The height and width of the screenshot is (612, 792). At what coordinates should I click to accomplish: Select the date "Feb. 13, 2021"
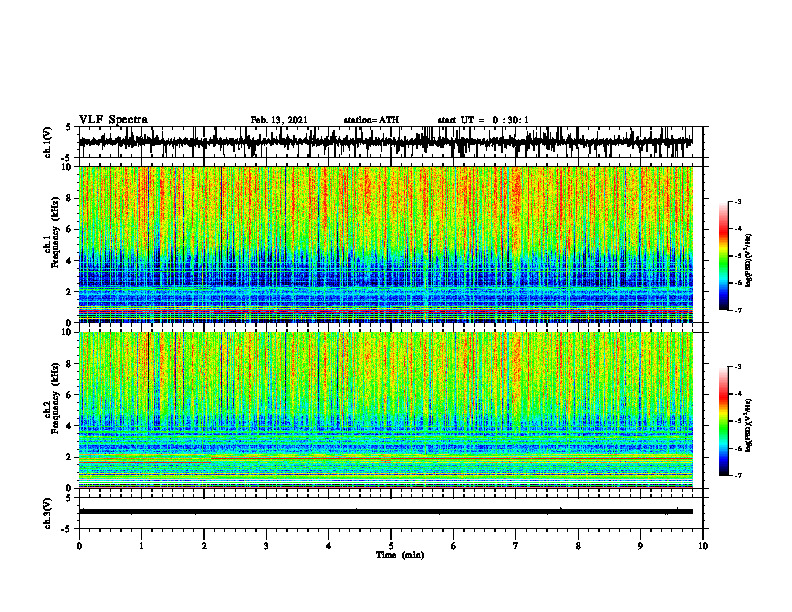point(279,120)
